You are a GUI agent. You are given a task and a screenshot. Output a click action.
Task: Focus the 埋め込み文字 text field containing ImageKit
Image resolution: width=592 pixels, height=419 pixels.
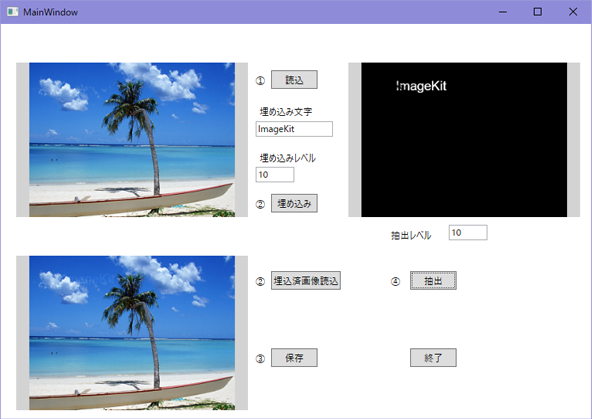click(294, 129)
